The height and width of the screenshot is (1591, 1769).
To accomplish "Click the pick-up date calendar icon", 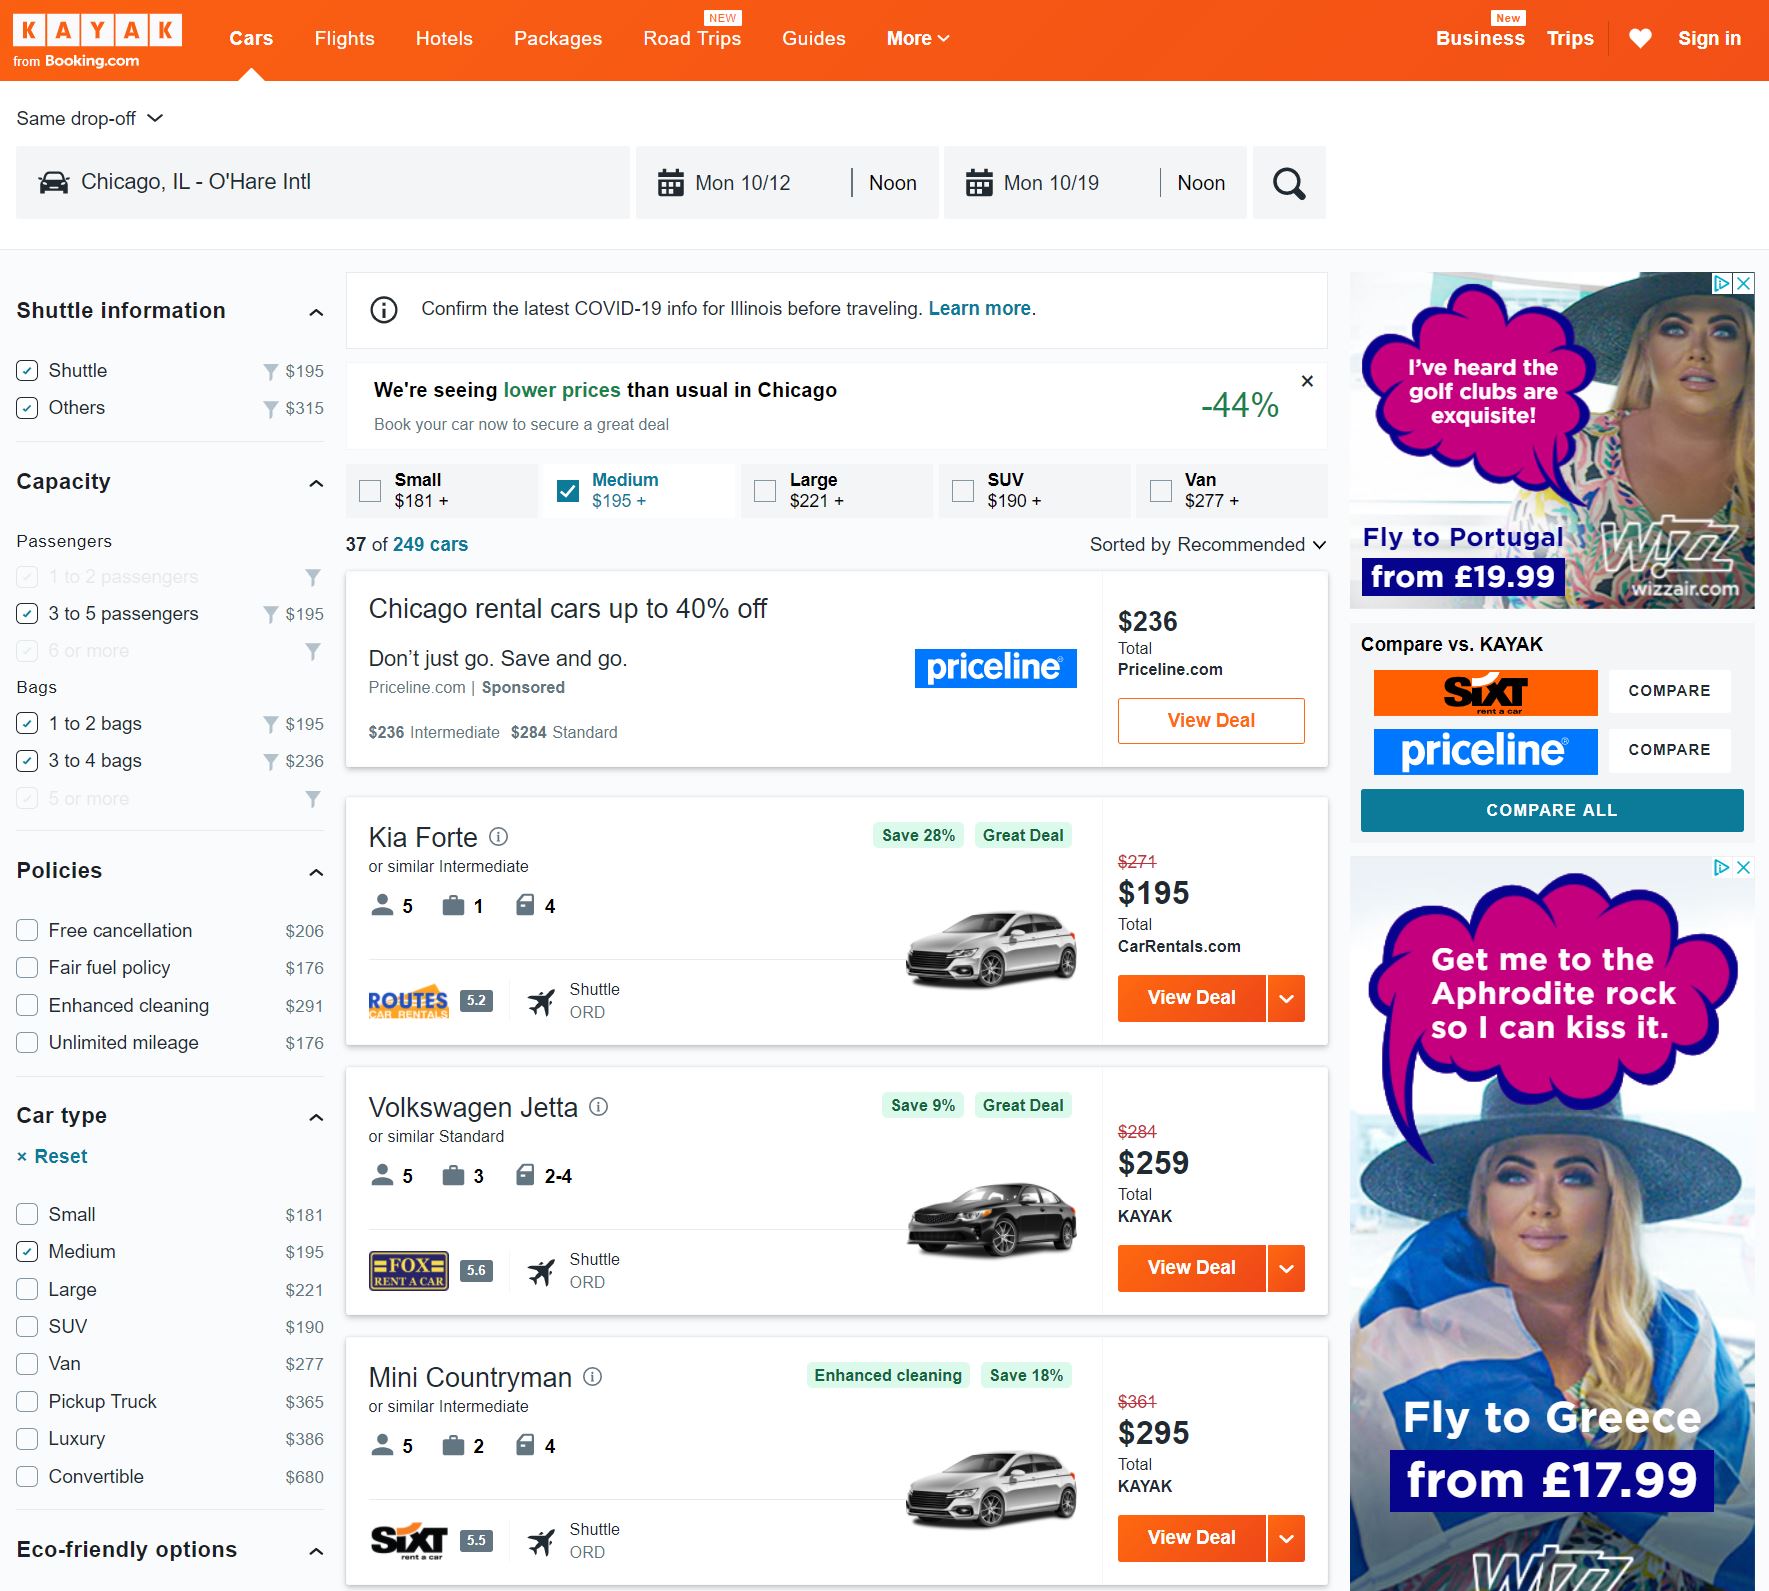I will pyautogui.click(x=670, y=183).
